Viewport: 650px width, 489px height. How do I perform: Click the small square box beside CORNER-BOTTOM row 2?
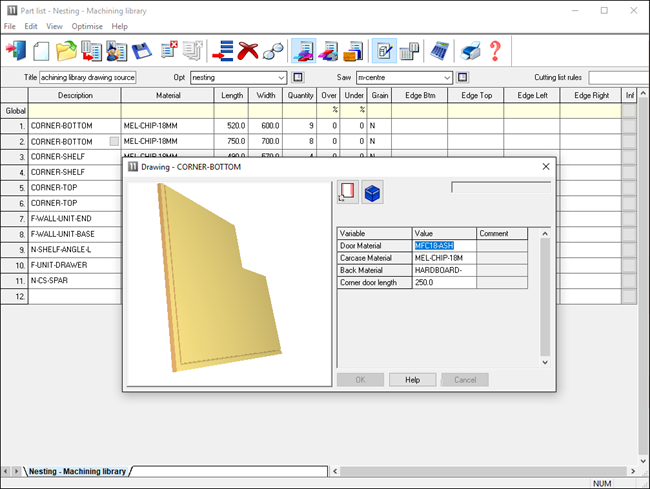[115, 142]
